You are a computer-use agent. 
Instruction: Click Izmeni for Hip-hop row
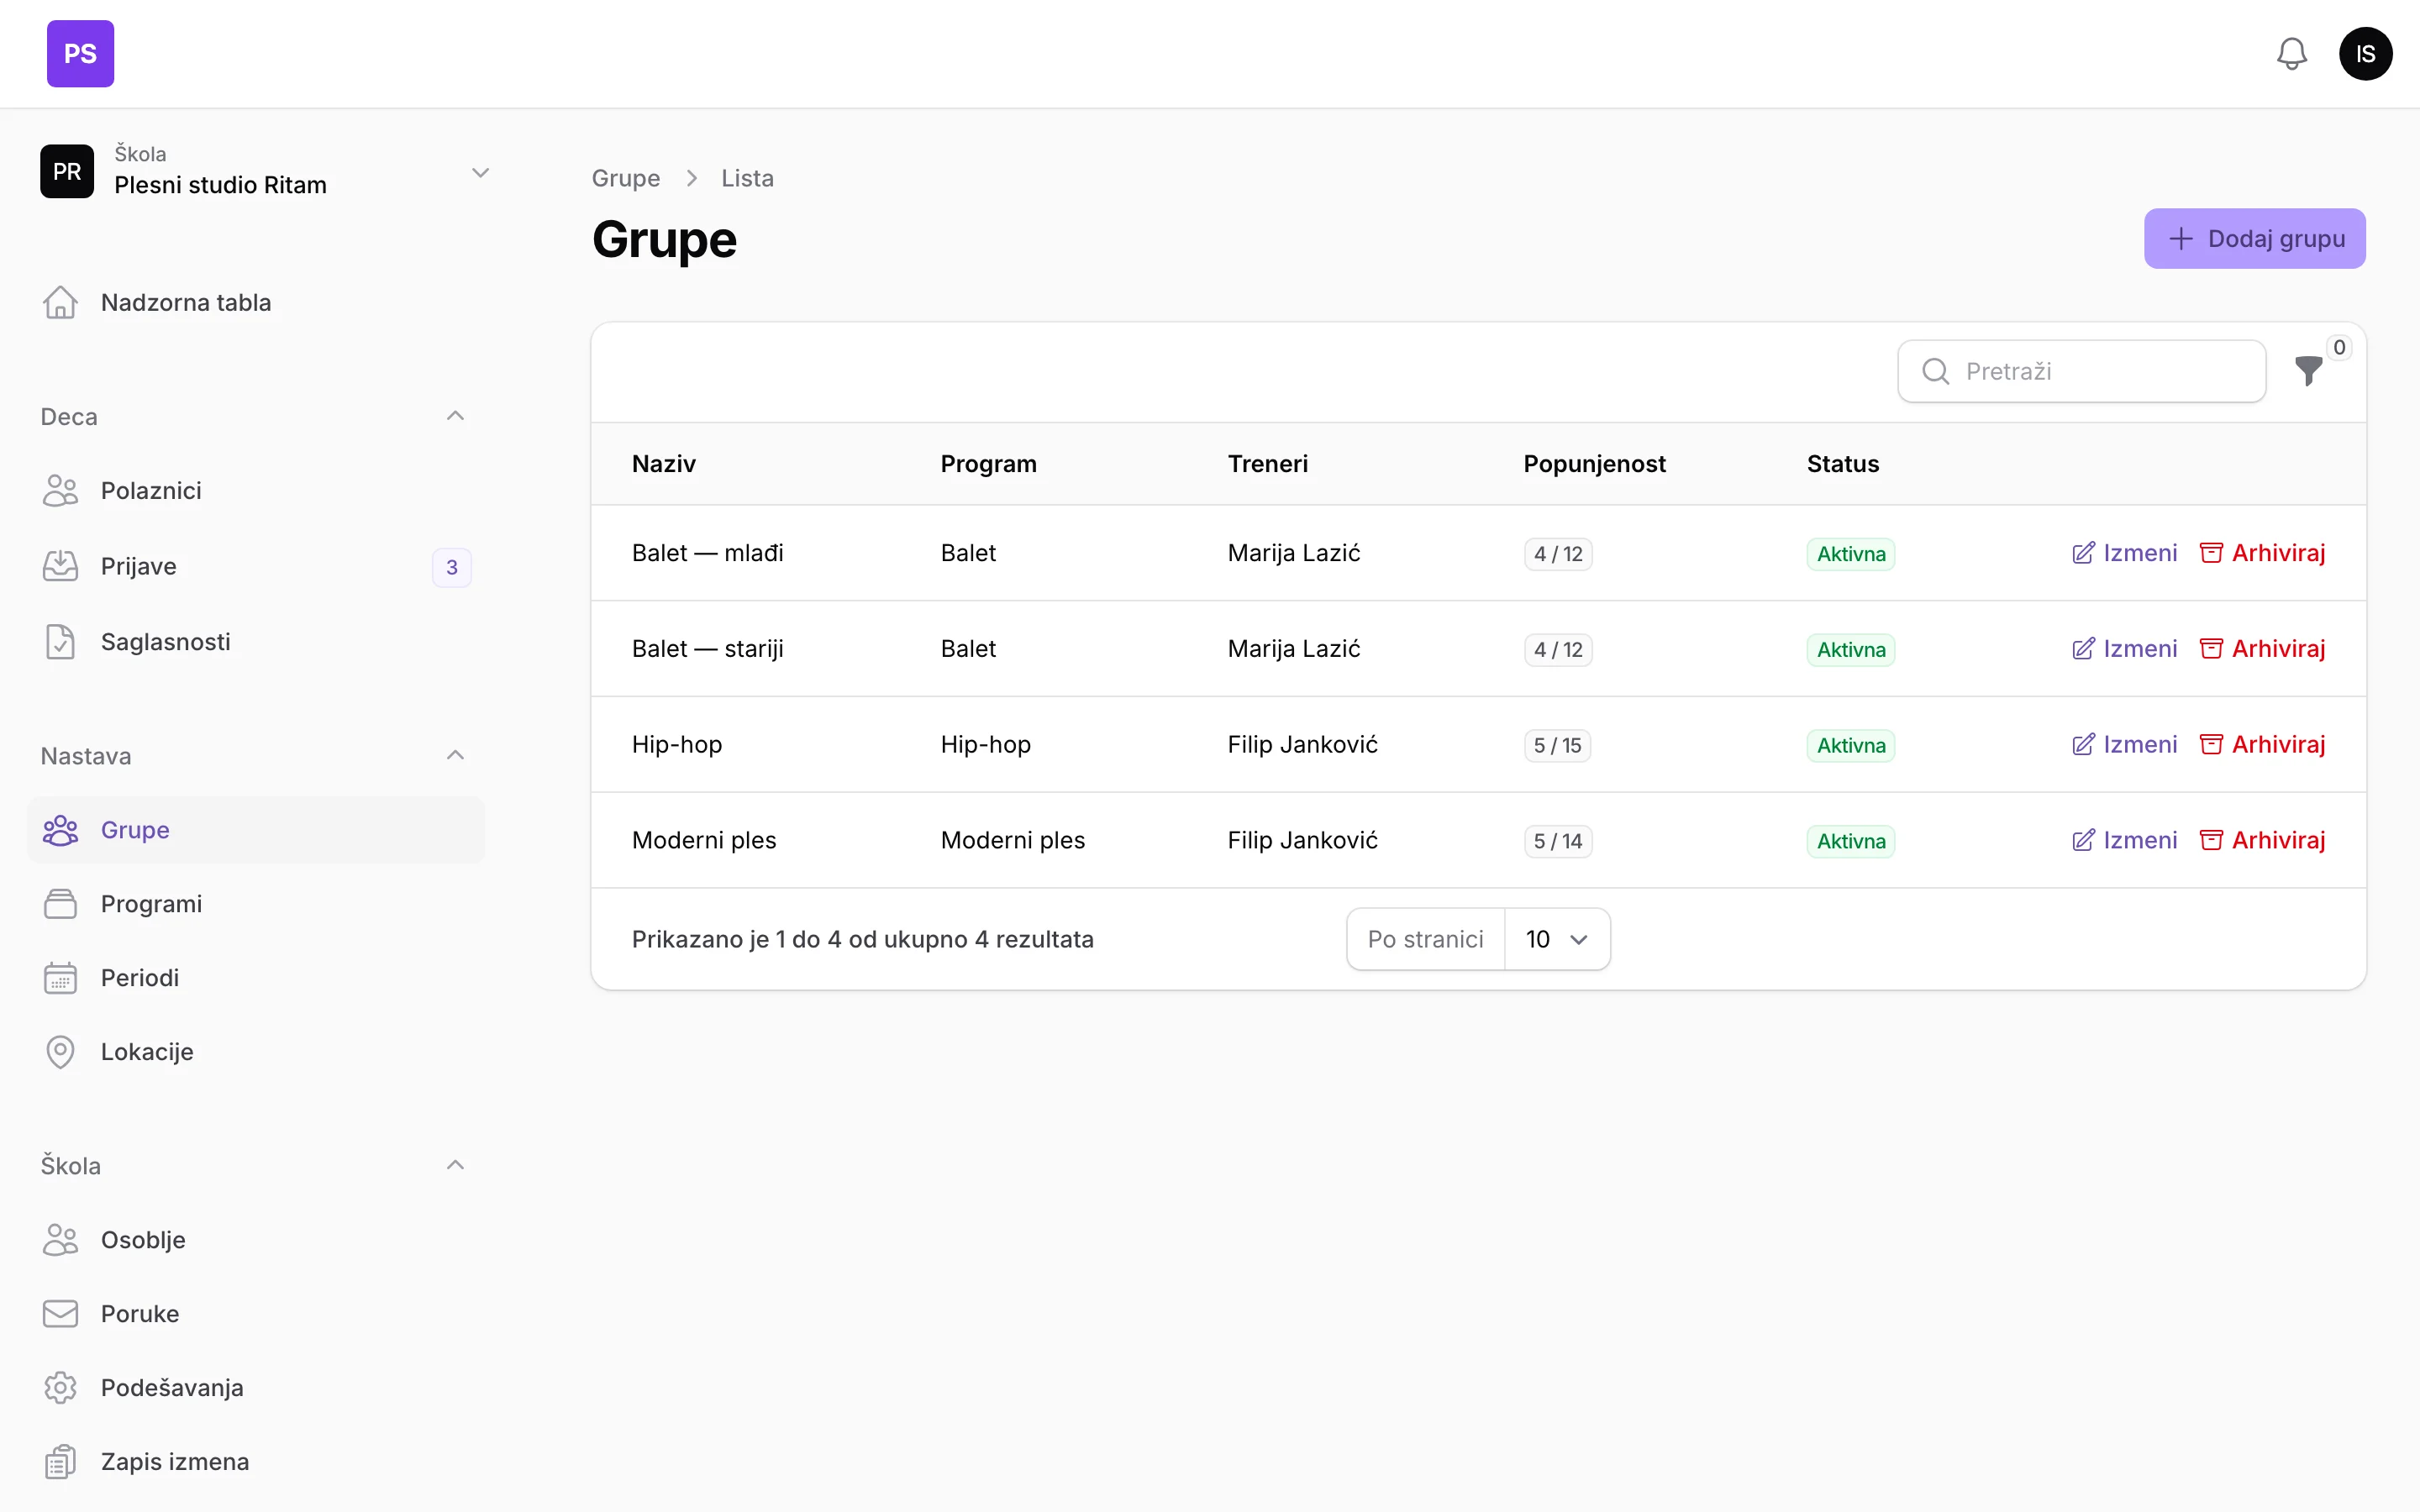coord(2124,745)
